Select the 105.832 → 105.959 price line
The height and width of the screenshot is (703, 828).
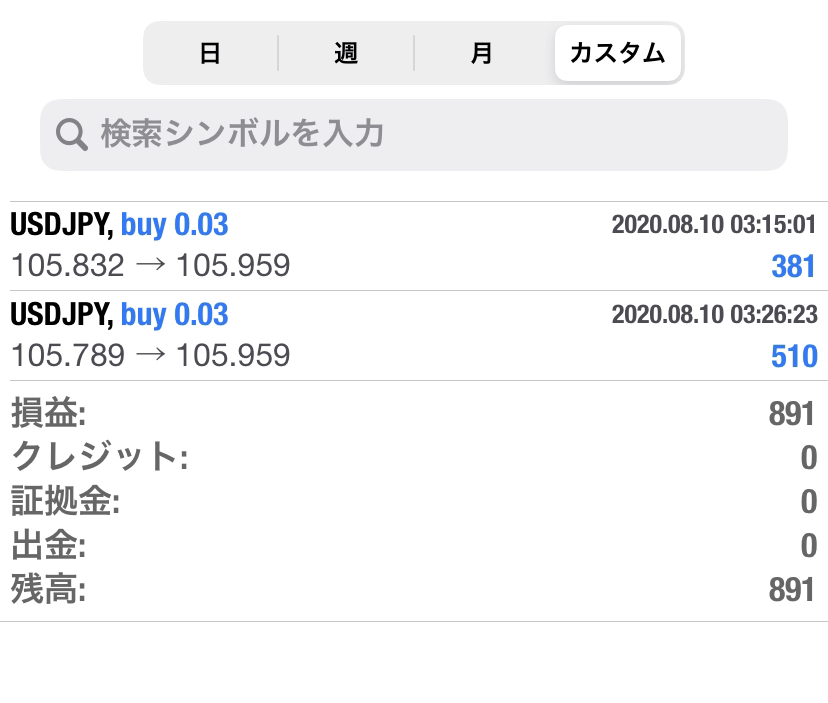click(x=150, y=265)
